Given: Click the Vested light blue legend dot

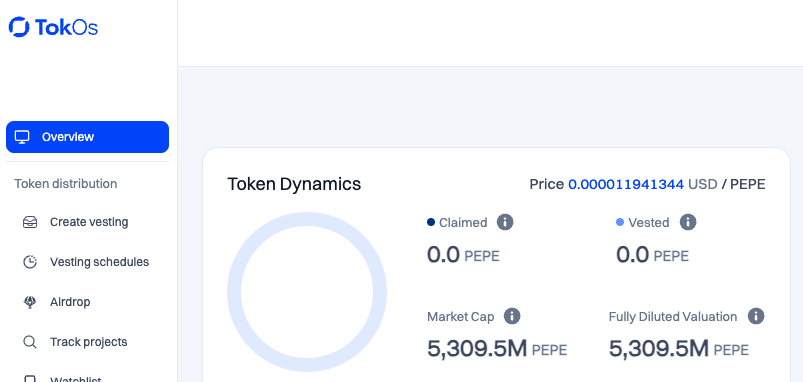Looking at the screenshot, I should point(620,222).
